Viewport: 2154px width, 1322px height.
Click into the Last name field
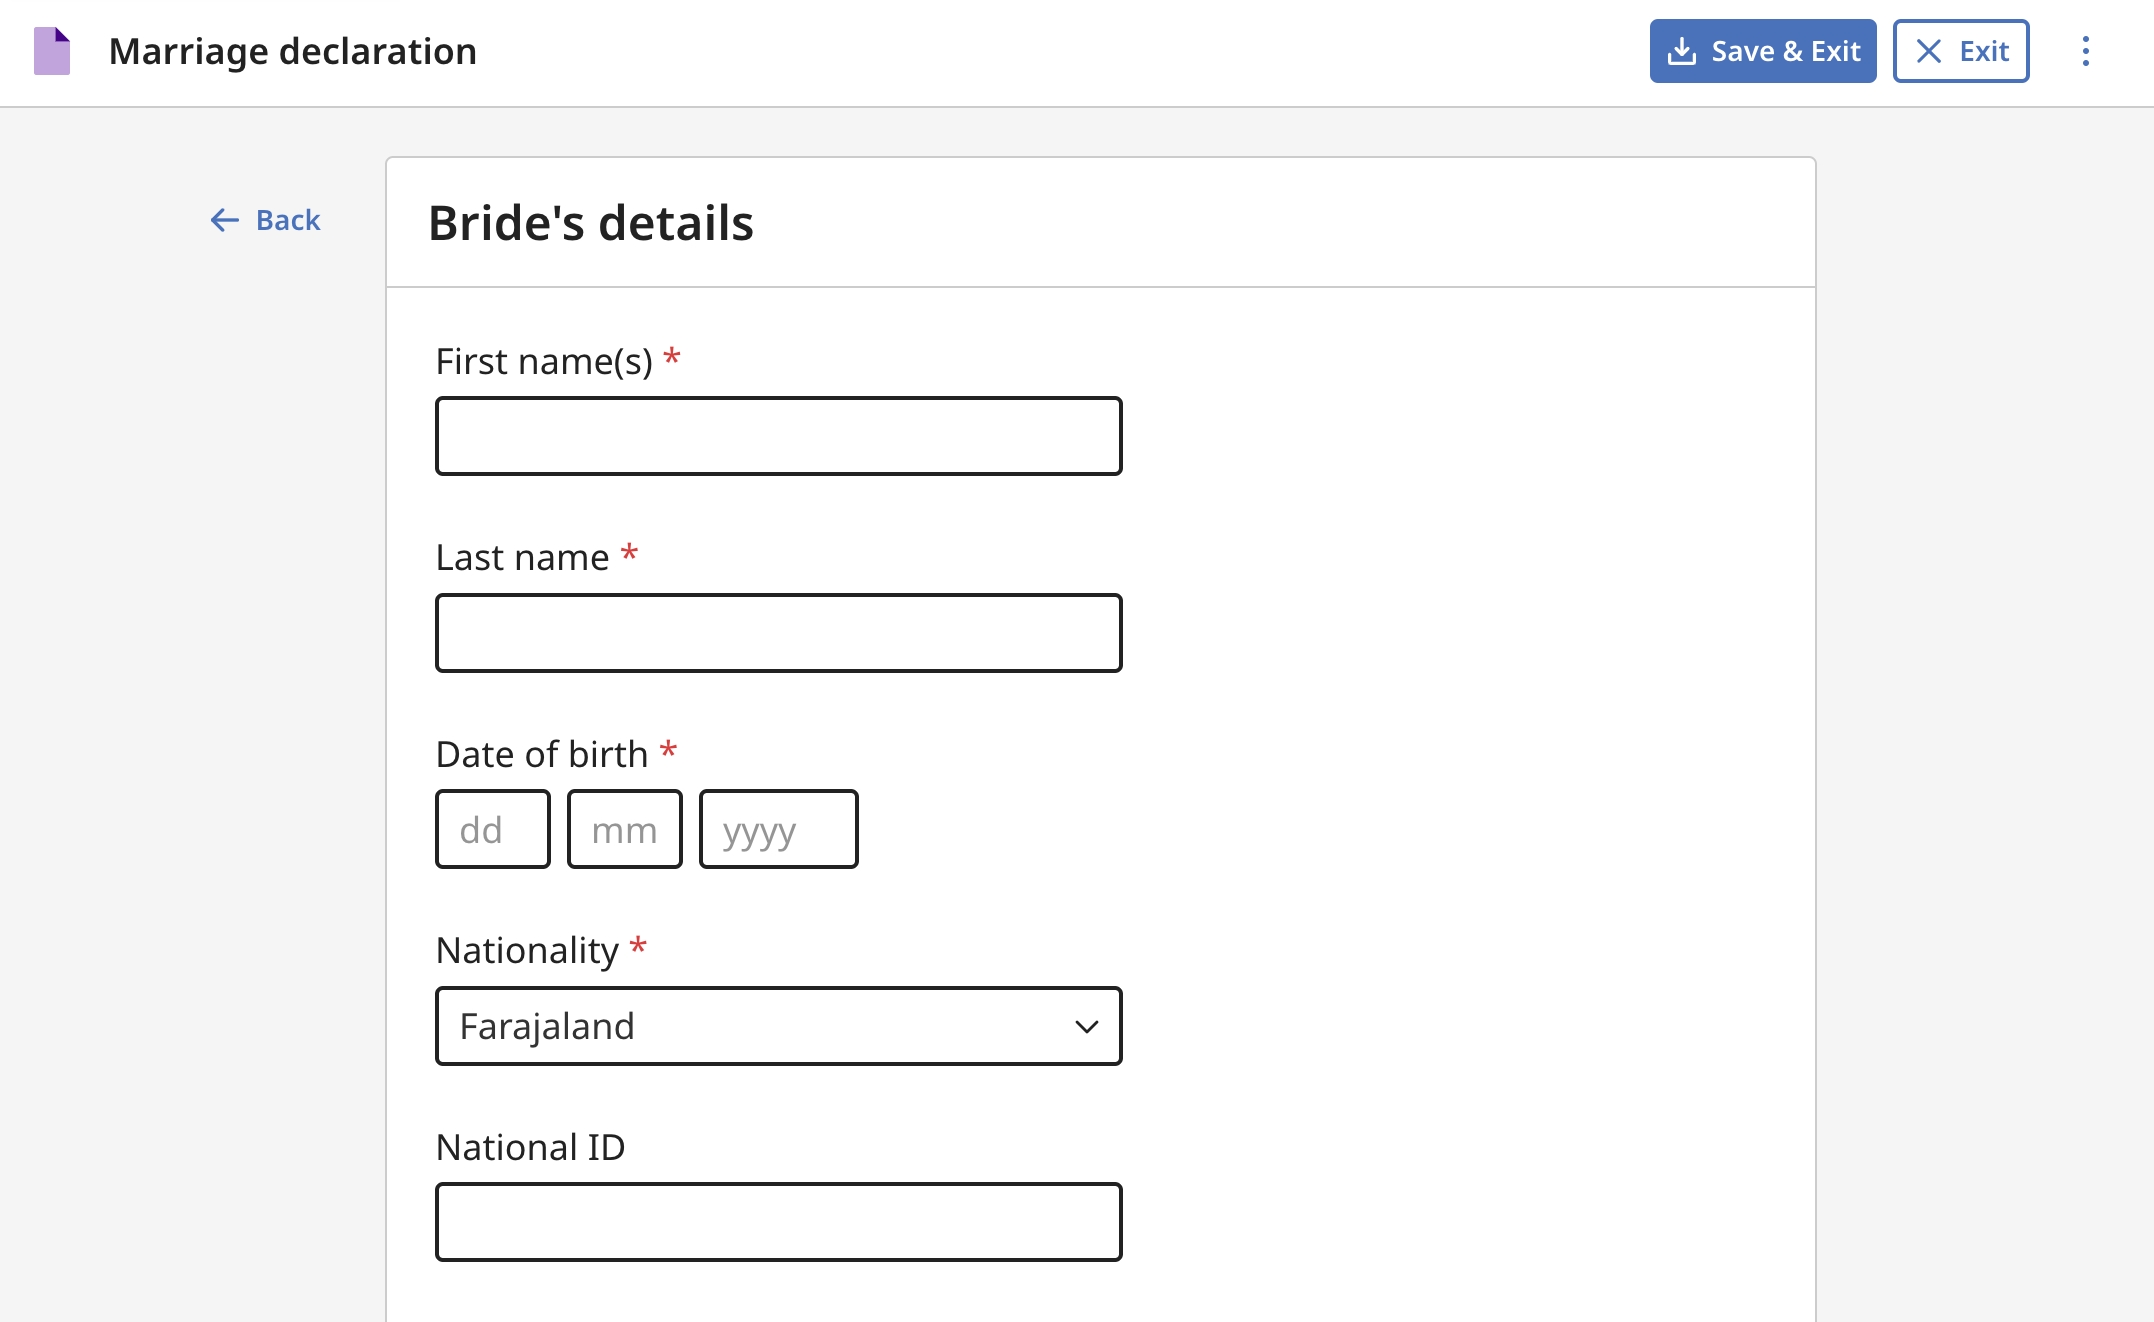(778, 633)
